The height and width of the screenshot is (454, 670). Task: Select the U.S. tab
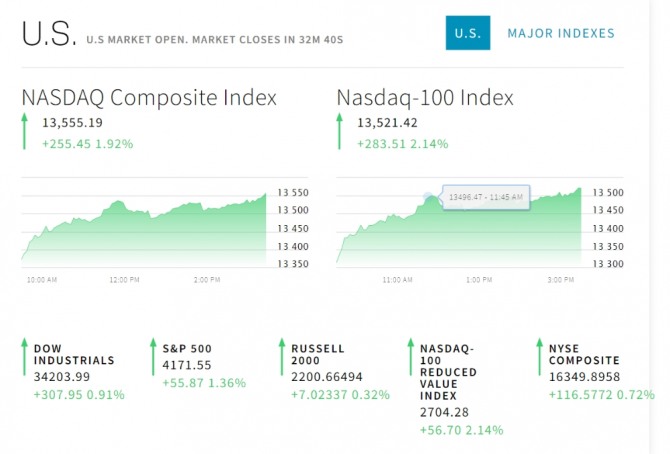(x=467, y=33)
